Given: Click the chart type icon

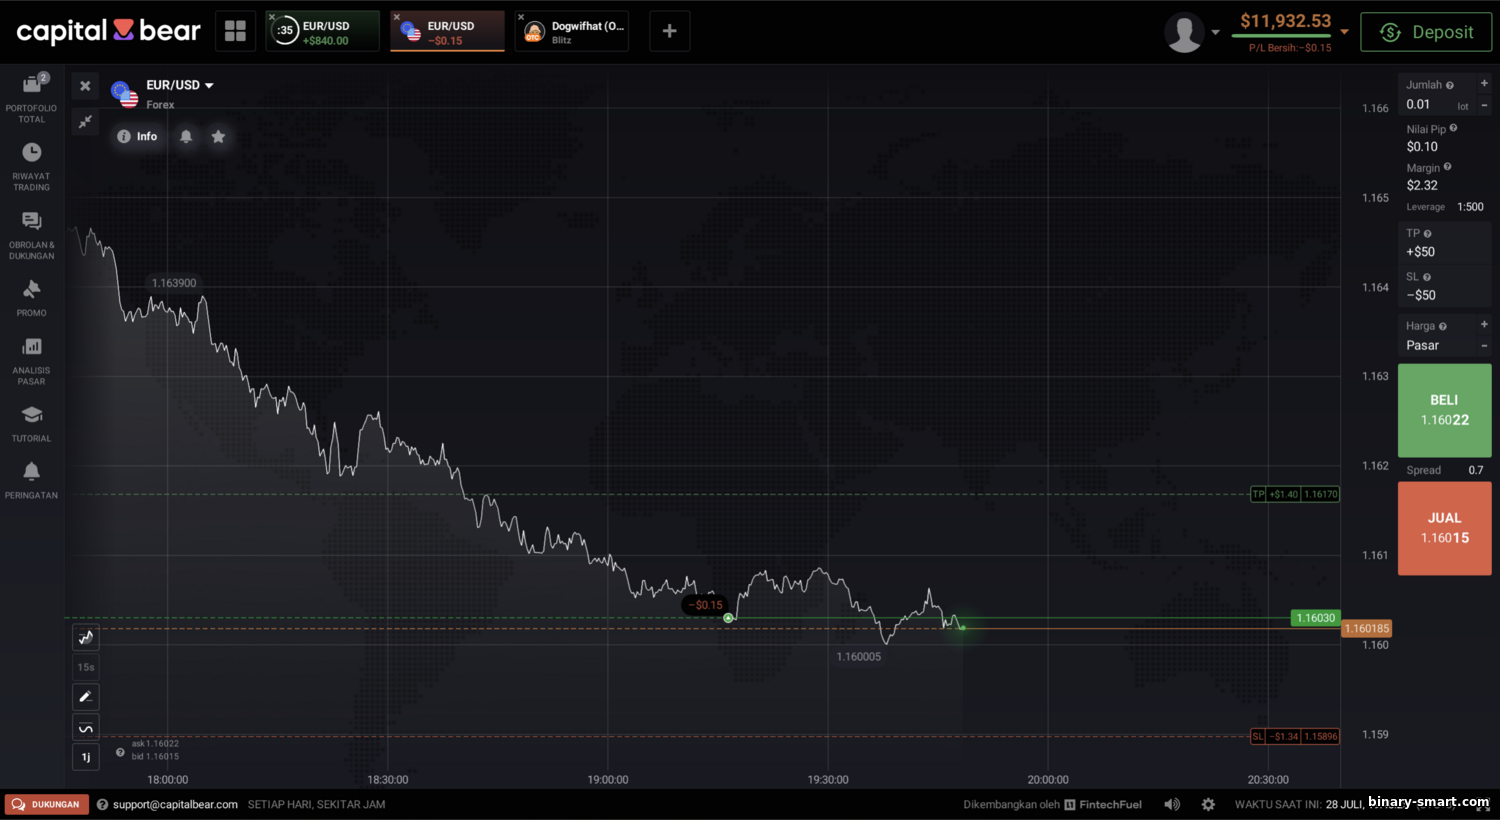Looking at the screenshot, I should 86,637.
